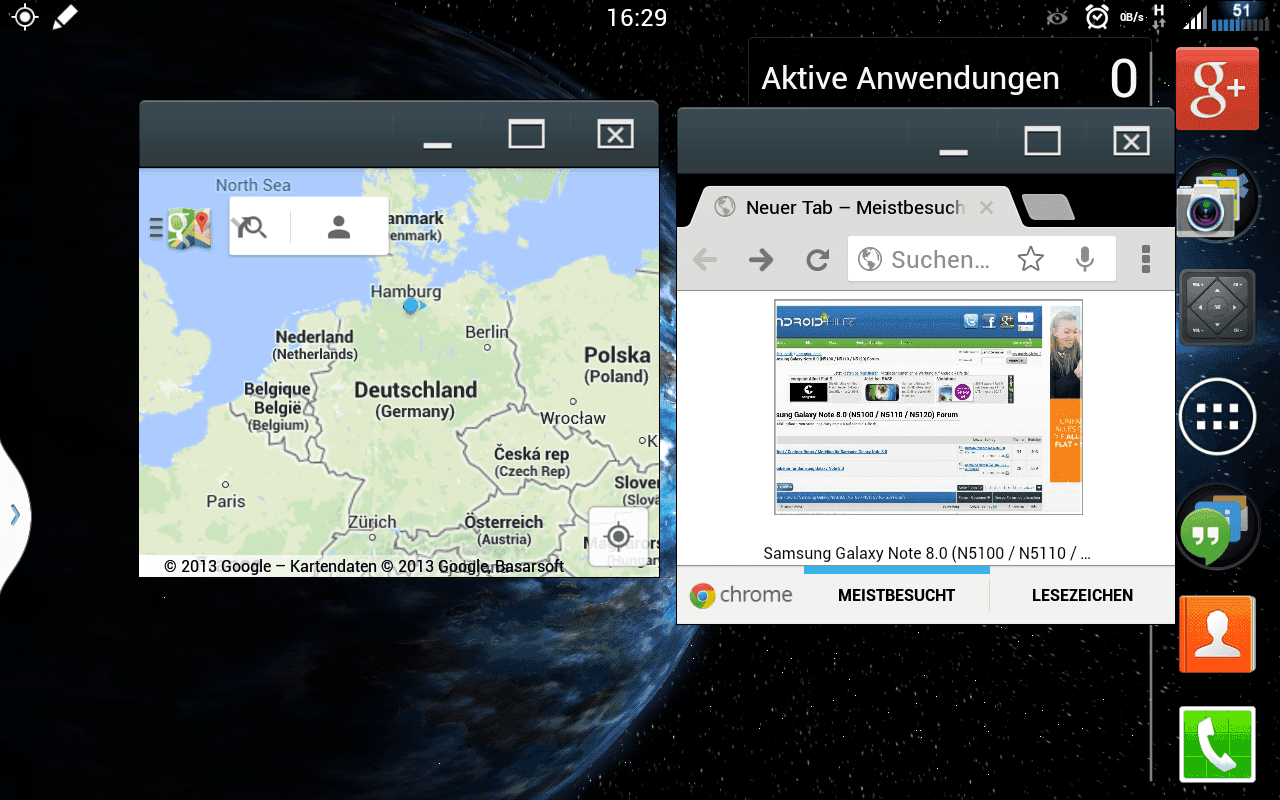Open the Samsung Galaxy Note 8.0 forum thumbnail
The height and width of the screenshot is (800, 1280).
pyautogui.click(x=928, y=407)
